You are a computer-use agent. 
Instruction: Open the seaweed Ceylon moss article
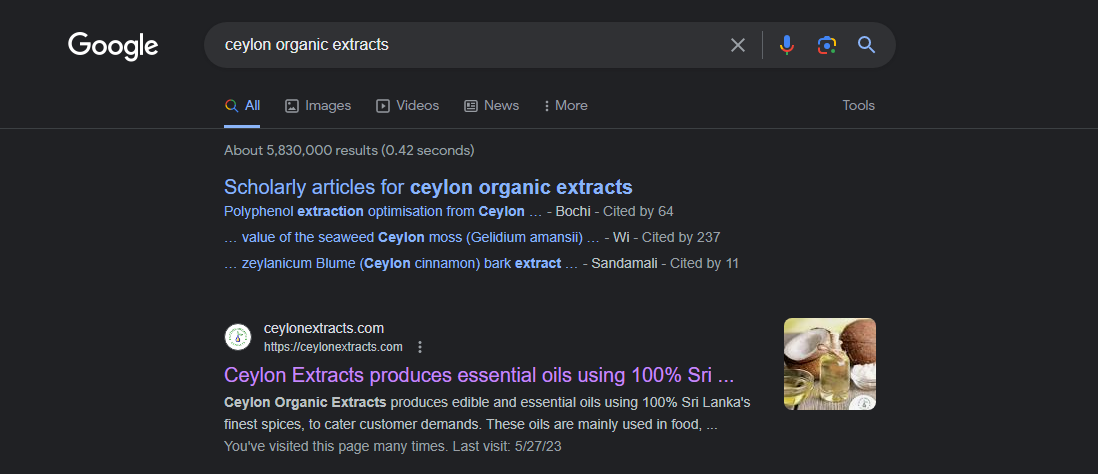(412, 237)
